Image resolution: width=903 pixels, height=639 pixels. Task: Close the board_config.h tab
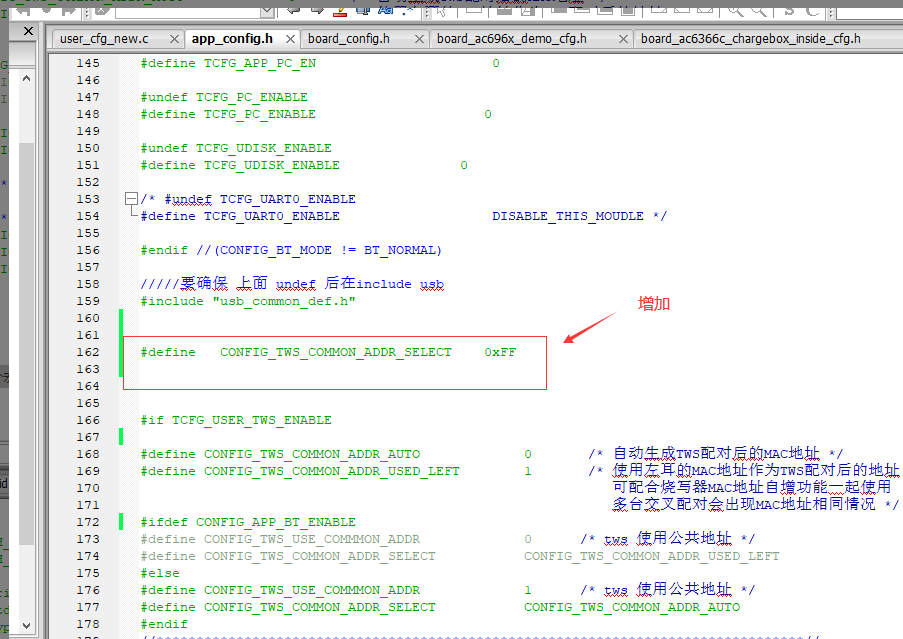(419, 39)
